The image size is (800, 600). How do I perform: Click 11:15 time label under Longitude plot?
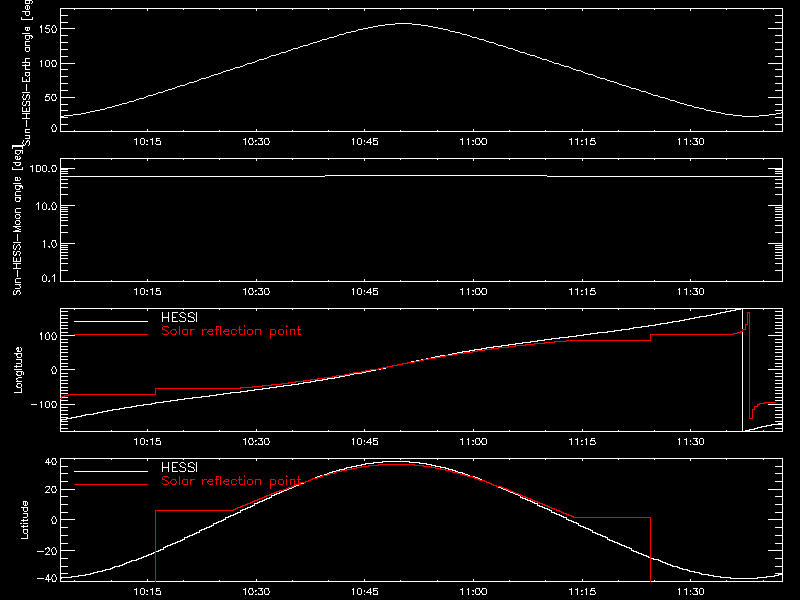coord(582,442)
